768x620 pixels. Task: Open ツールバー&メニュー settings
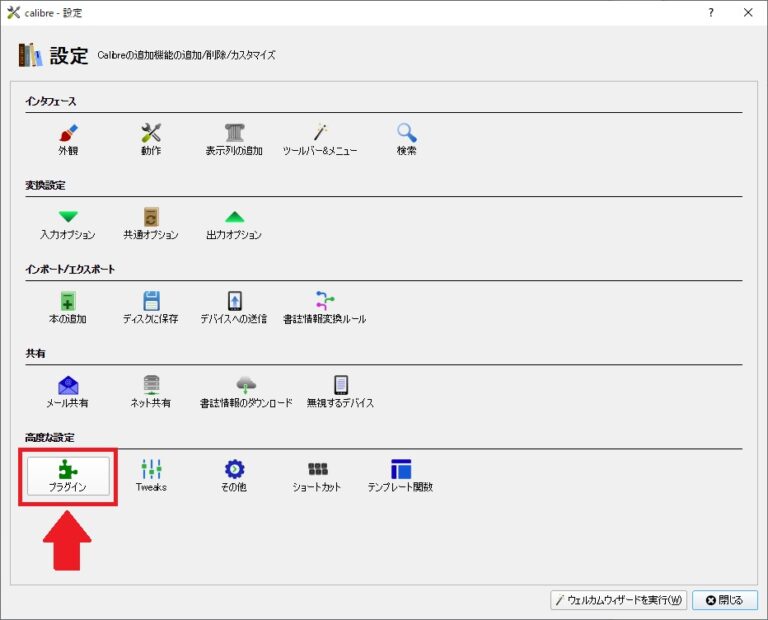pyautogui.click(x=320, y=140)
